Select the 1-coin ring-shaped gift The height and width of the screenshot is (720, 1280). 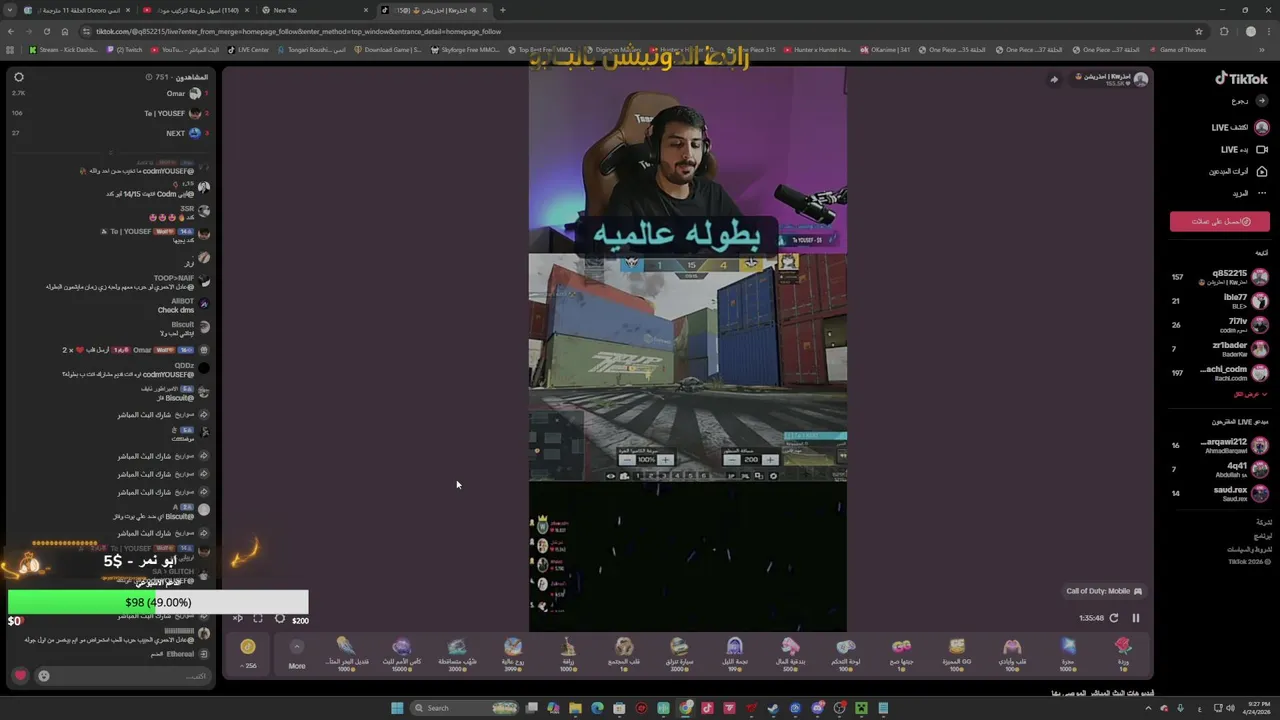[x=624, y=653]
